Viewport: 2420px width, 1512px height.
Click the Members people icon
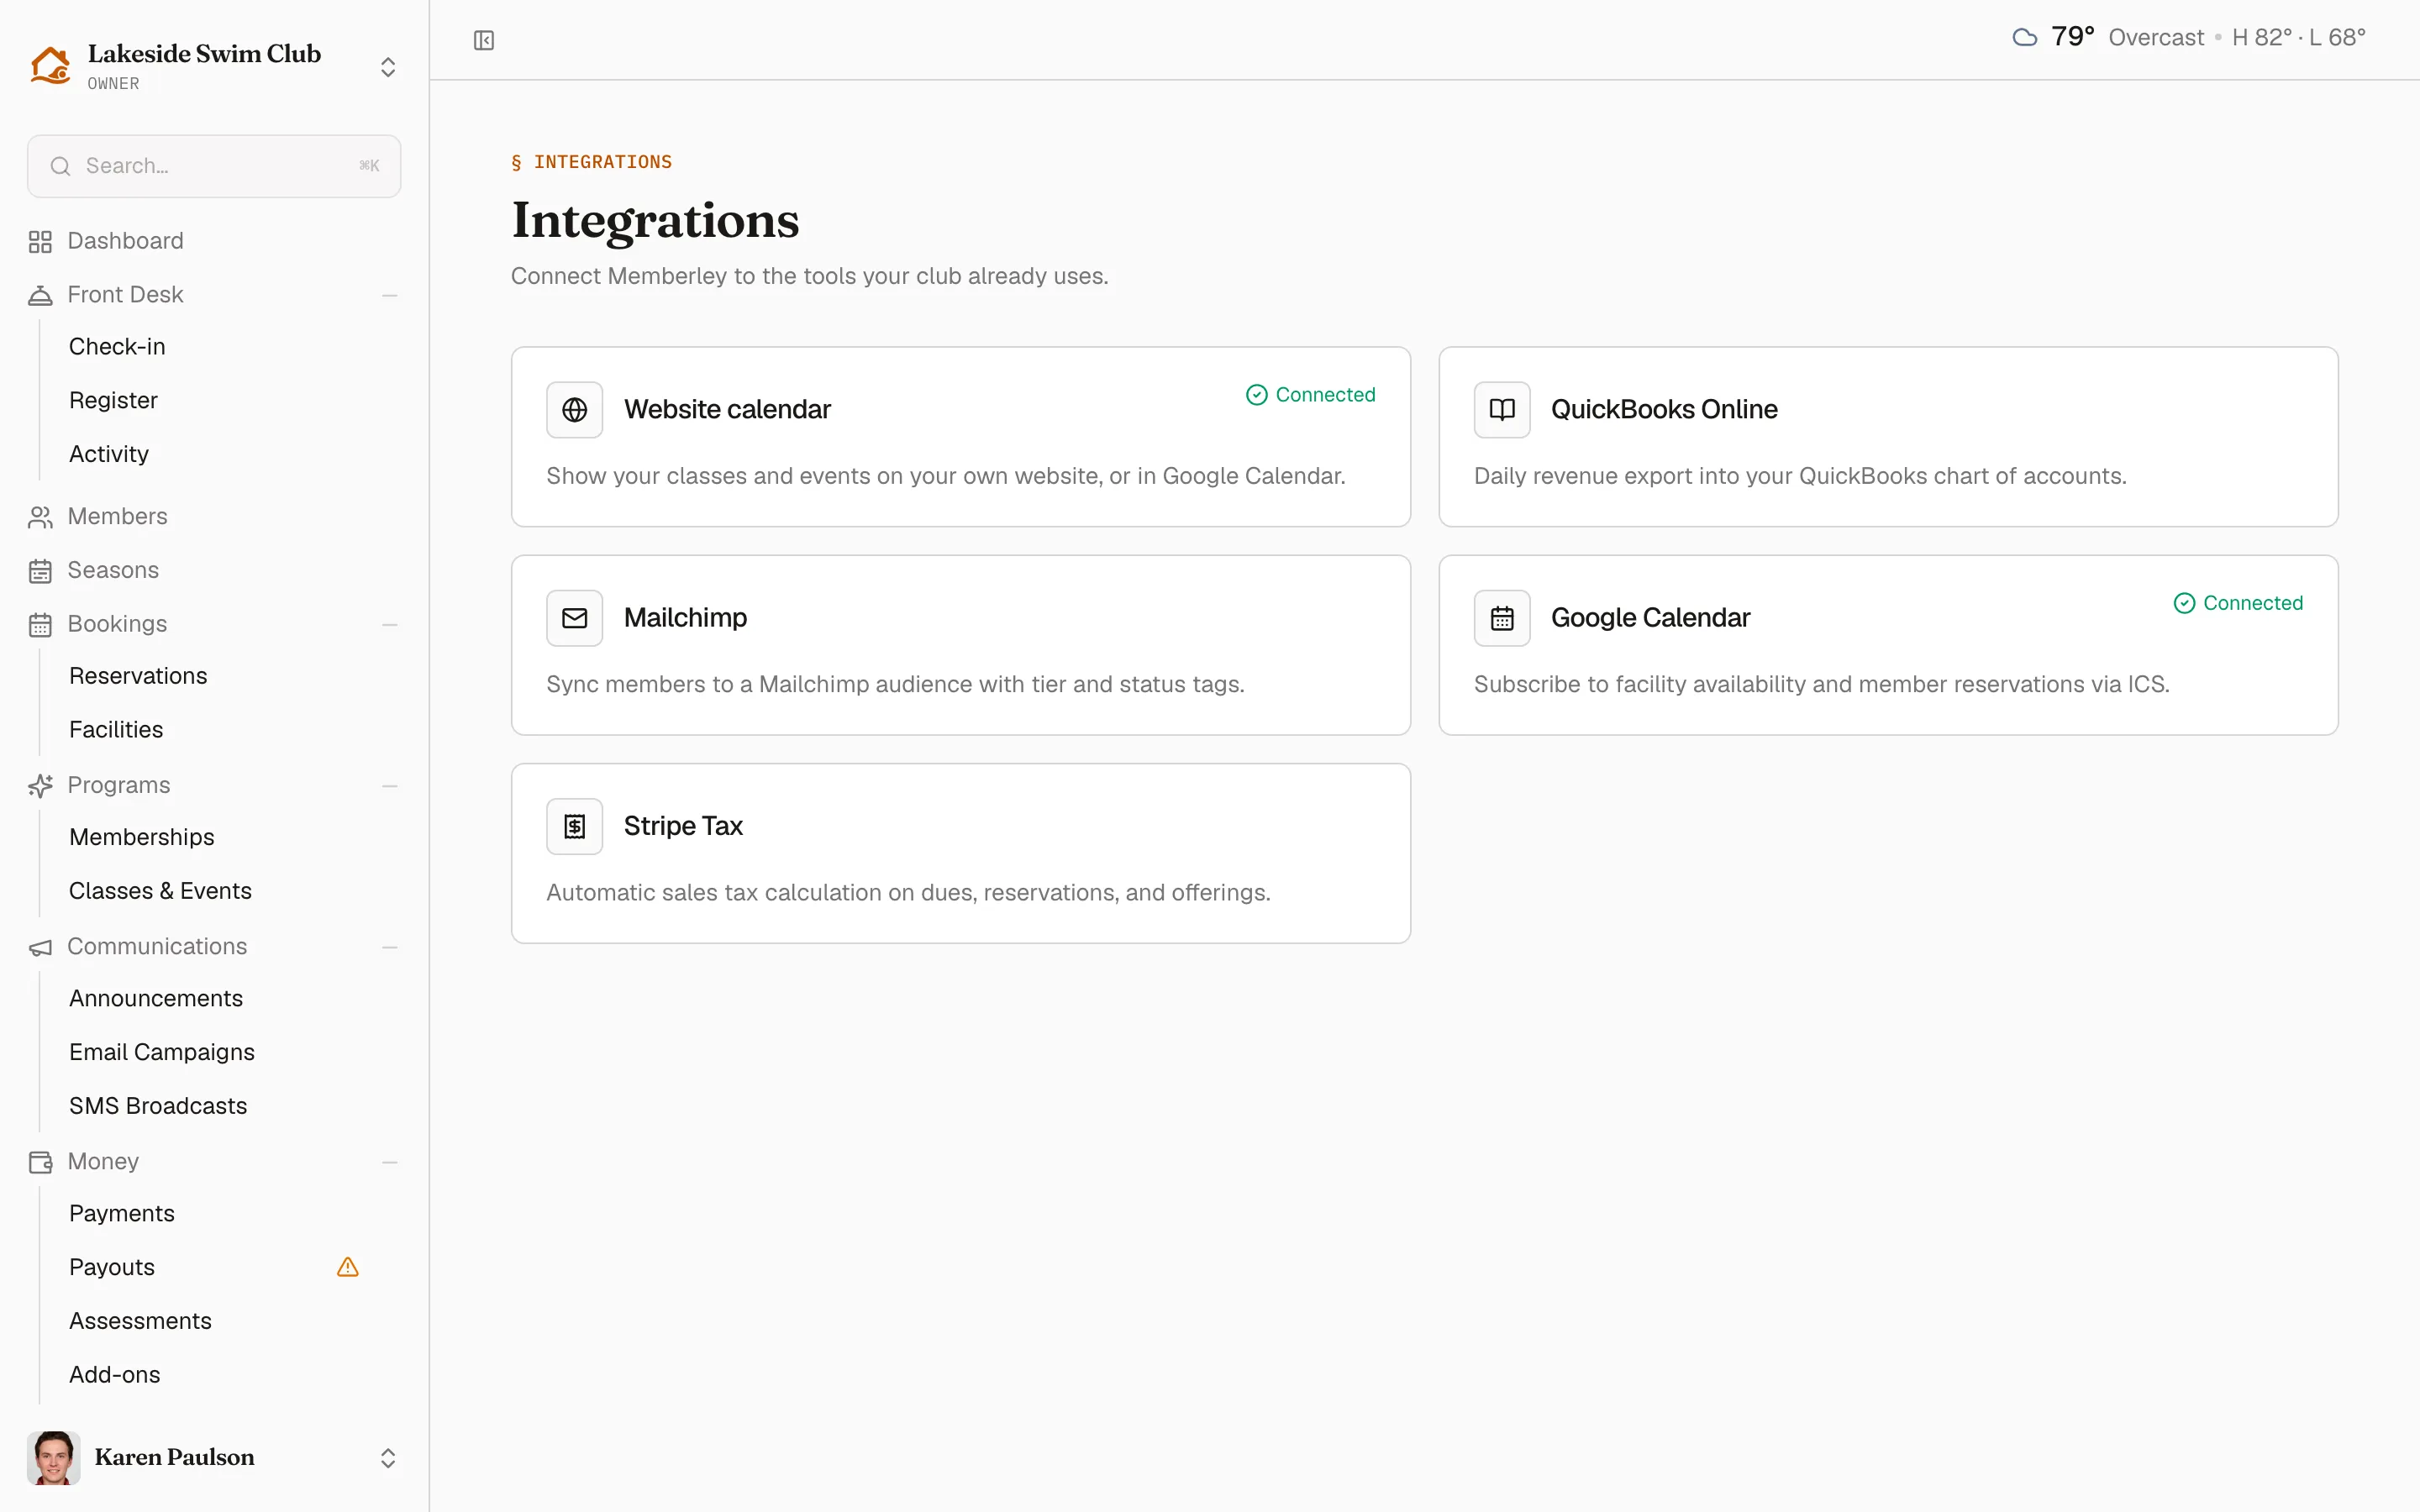(x=40, y=517)
